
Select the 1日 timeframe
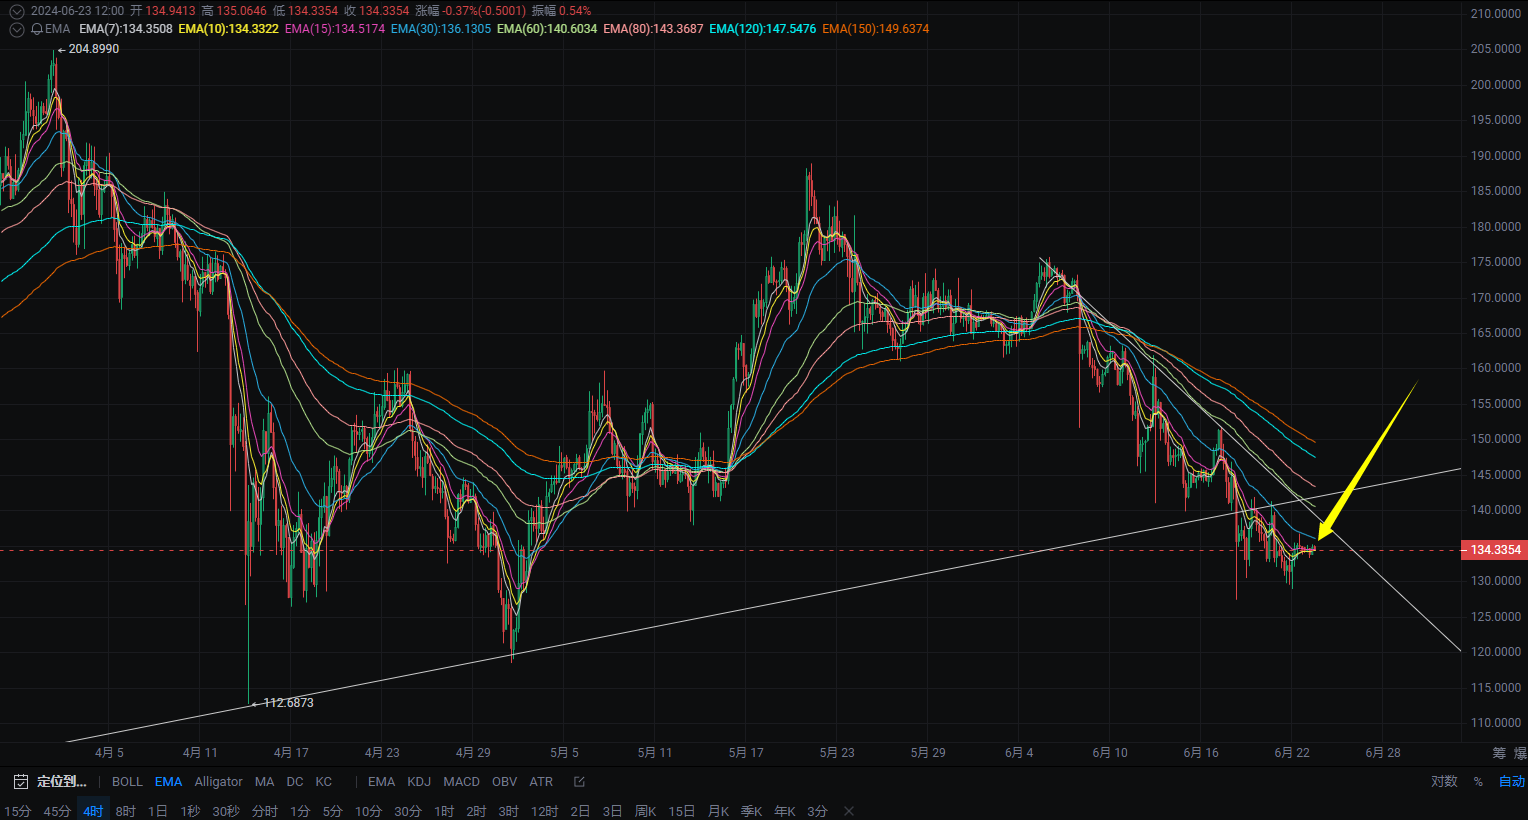pos(158,811)
